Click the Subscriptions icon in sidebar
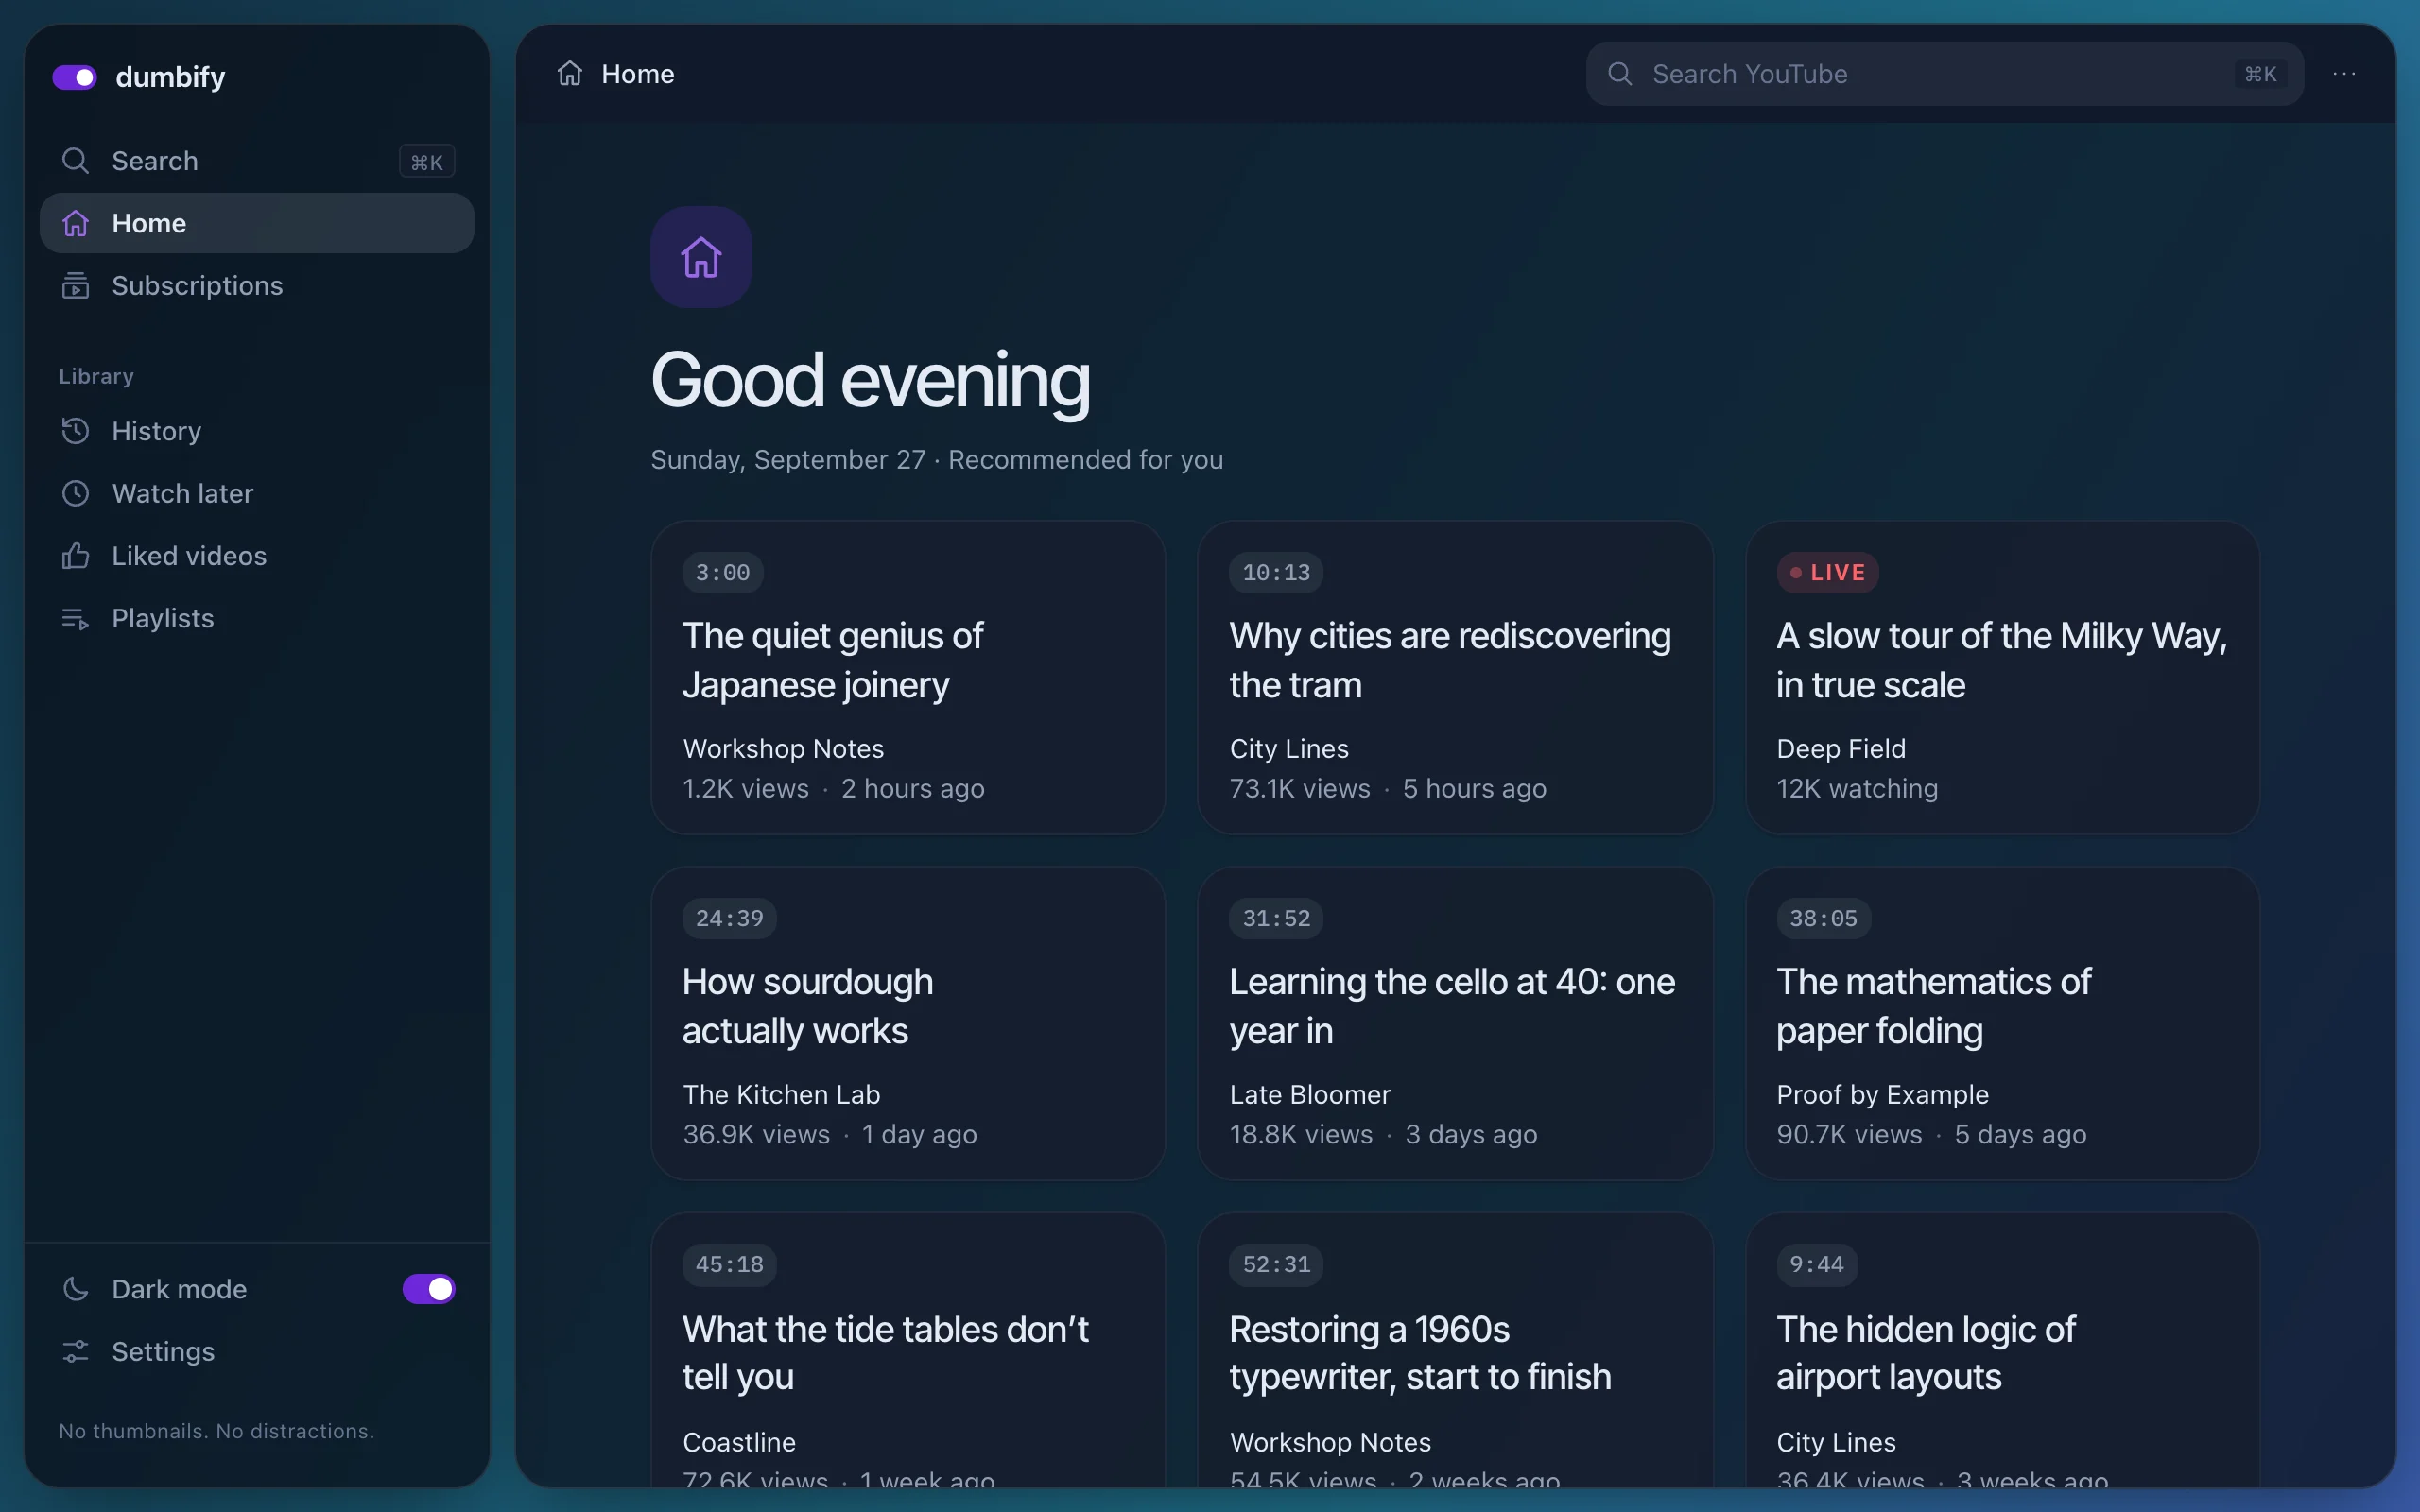 (x=75, y=286)
